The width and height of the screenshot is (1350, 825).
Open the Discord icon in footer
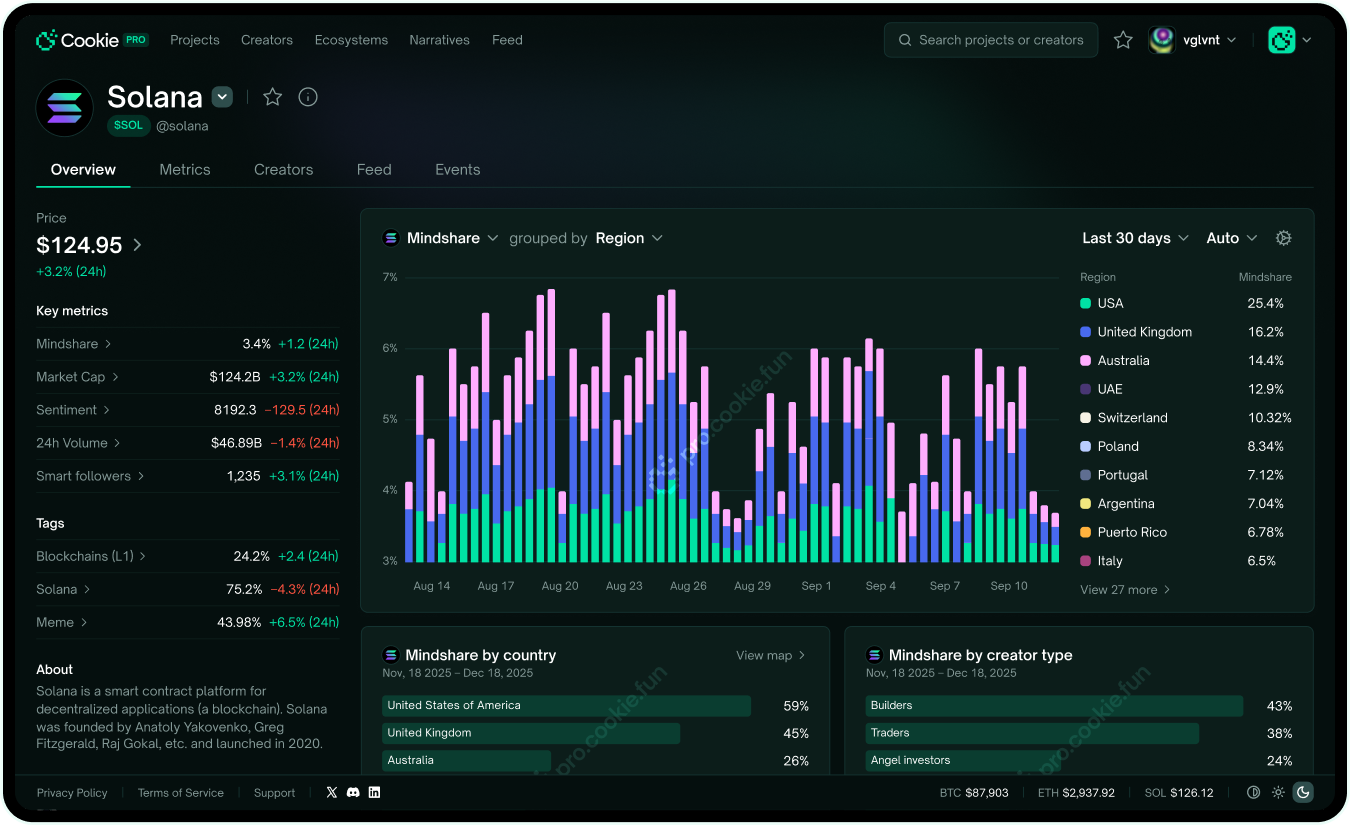pos(353,792)
